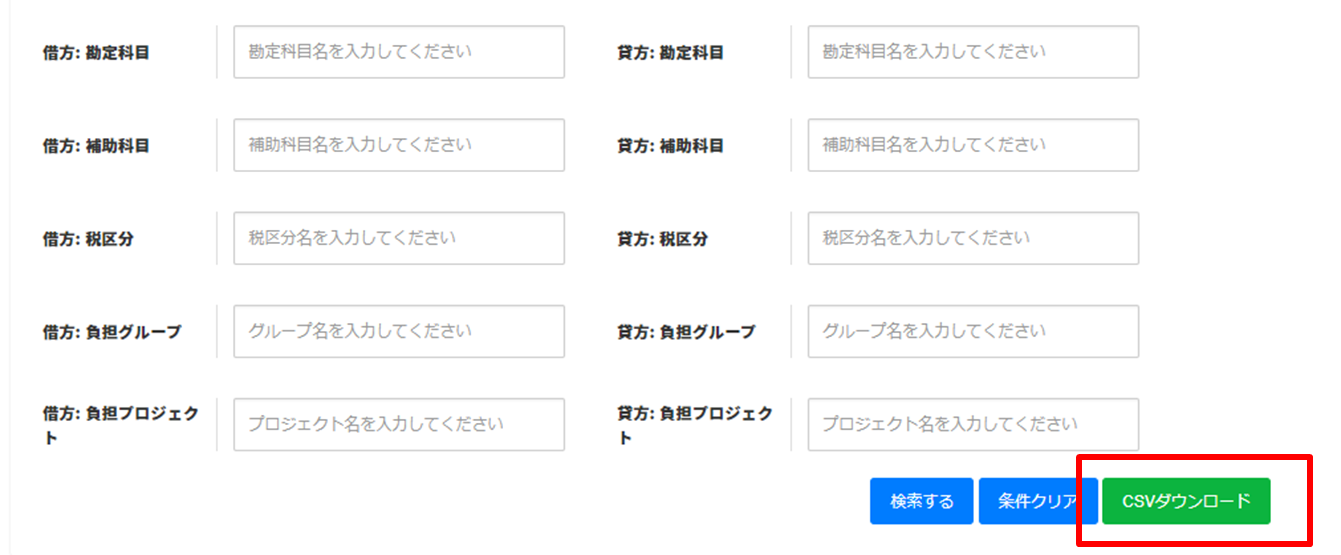Click the 検索する search button
This screenshot has height=555, width=1341.
921,501
